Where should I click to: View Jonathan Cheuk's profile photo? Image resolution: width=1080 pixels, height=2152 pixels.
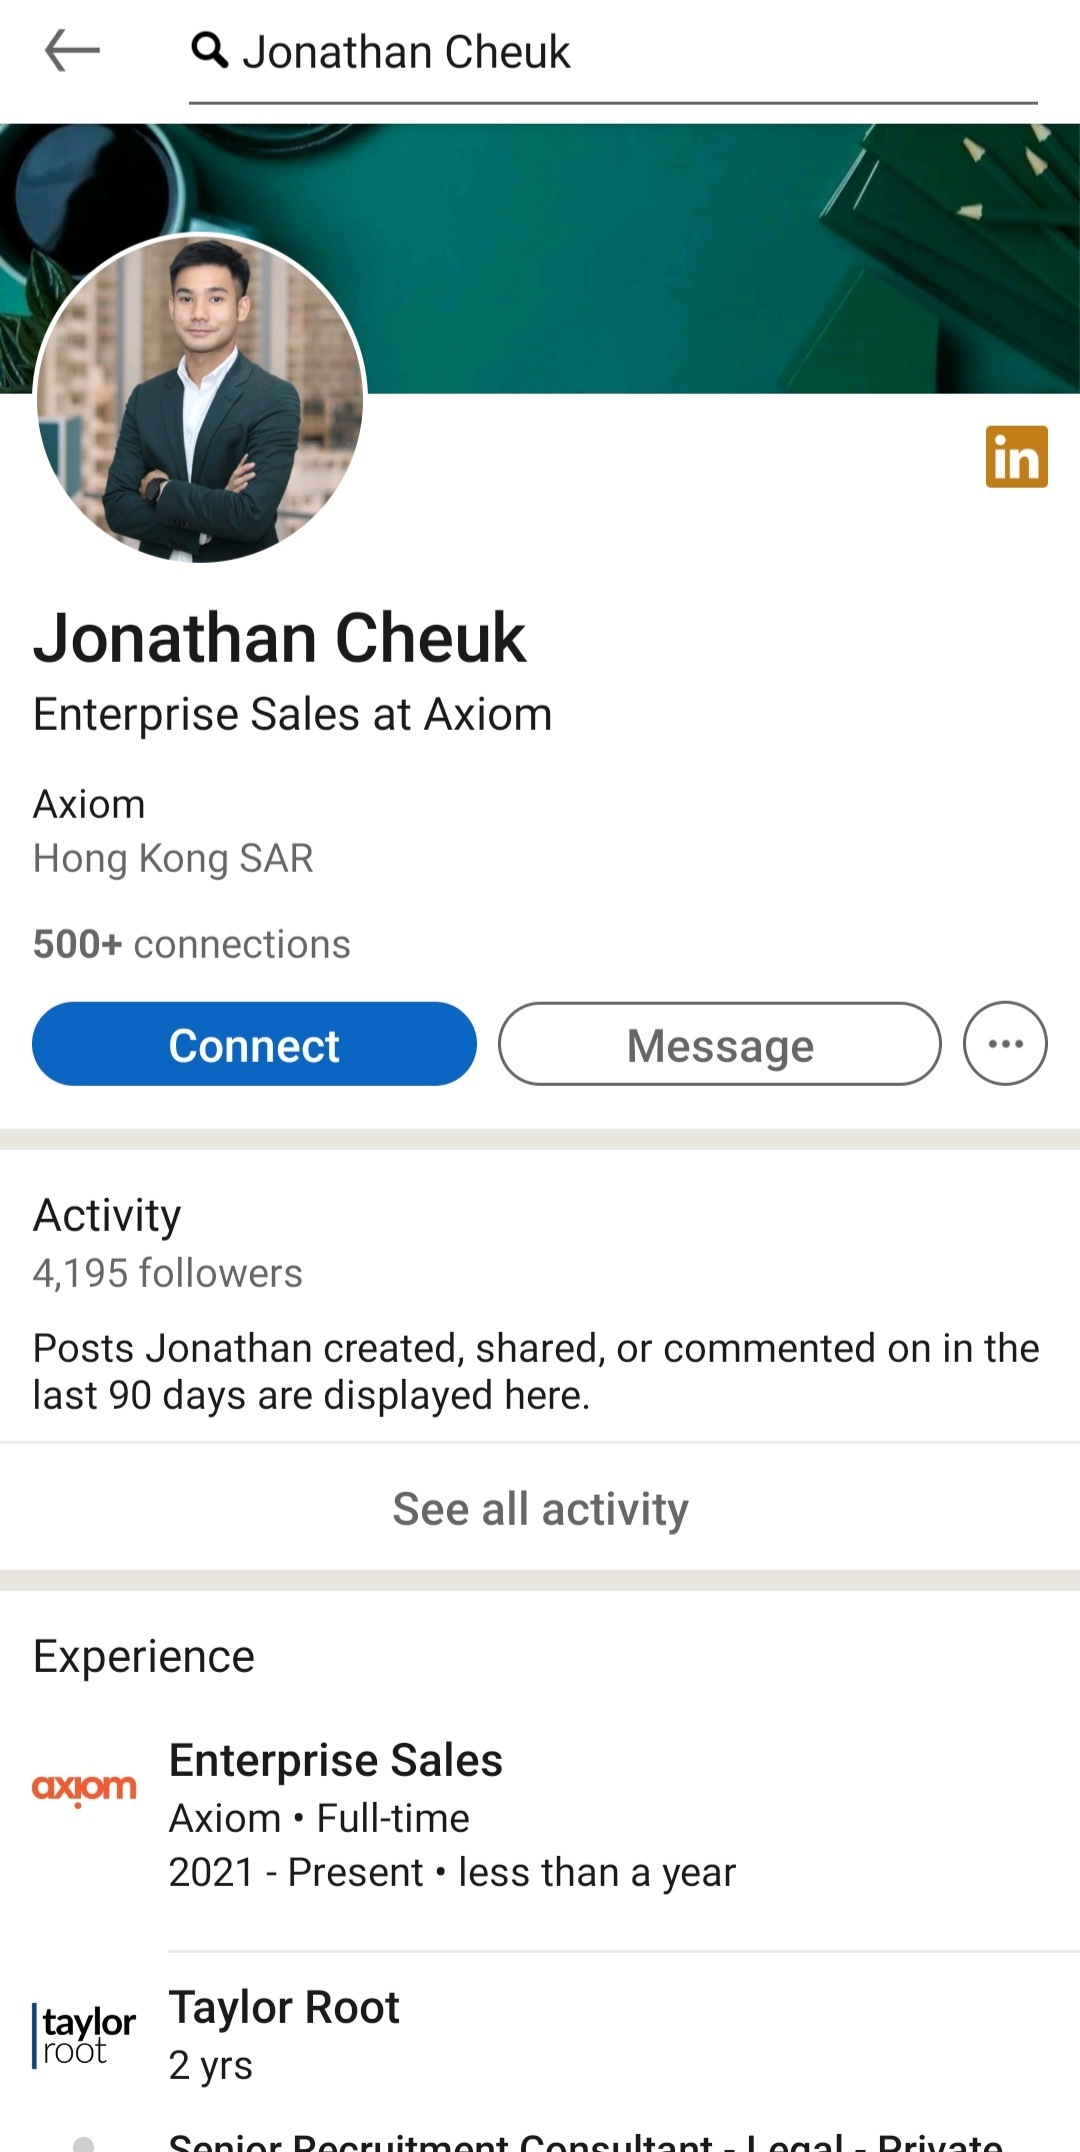pos(200,398)
